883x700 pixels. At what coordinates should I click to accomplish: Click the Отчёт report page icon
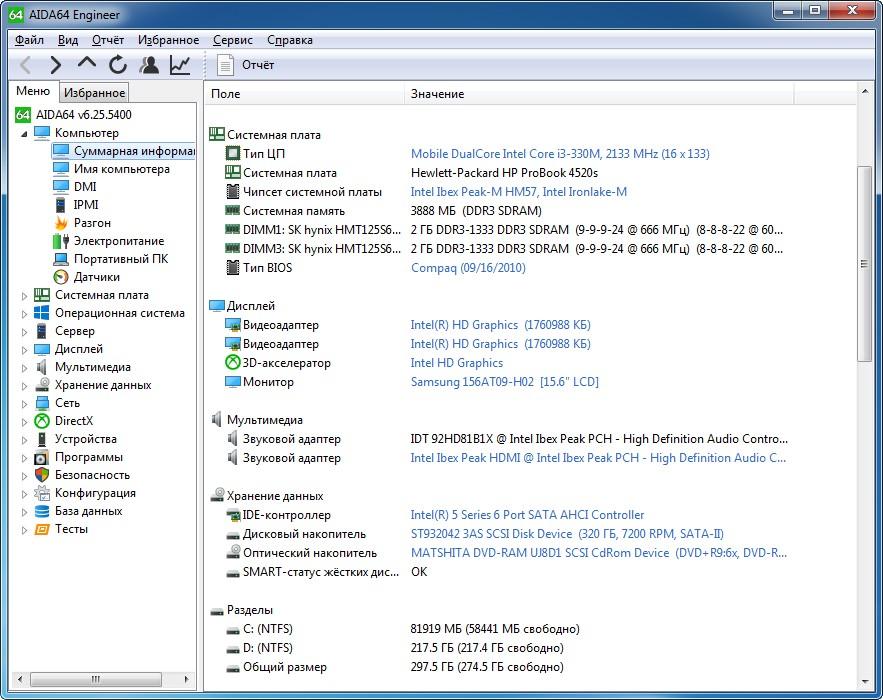coord(225,65)
